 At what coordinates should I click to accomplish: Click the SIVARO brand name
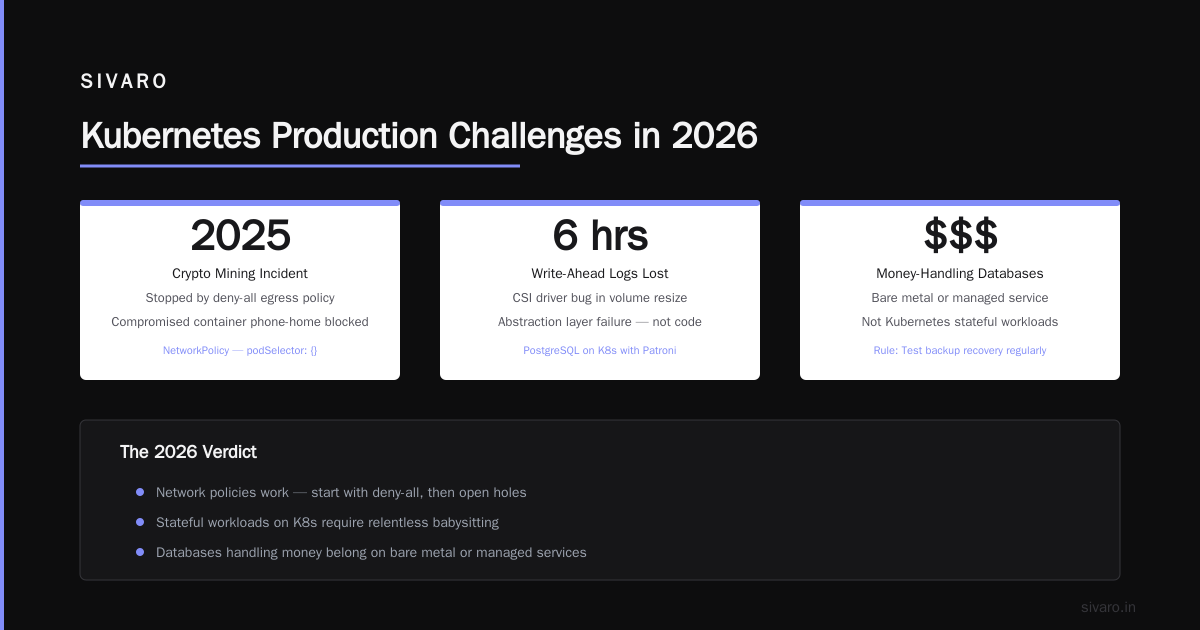click(124, 82)
